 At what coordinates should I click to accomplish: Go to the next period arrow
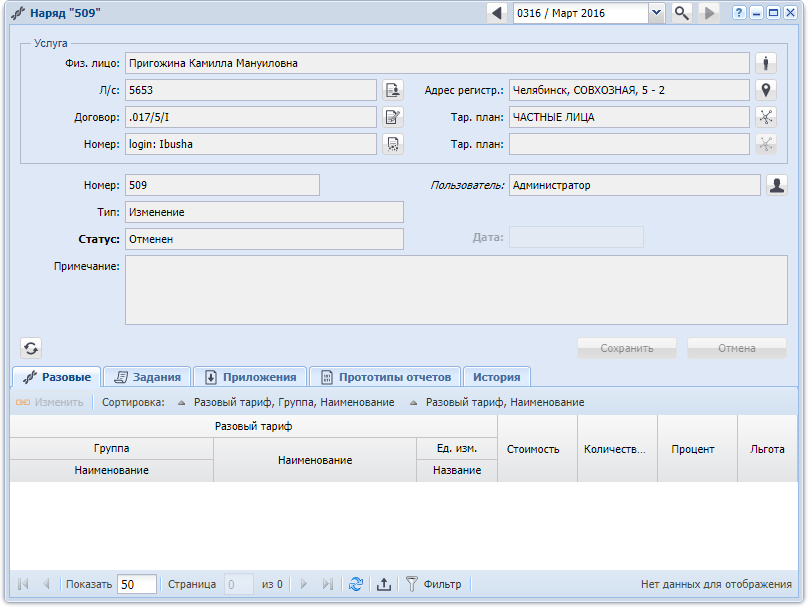pyautogui.click(x=710, y=13)
